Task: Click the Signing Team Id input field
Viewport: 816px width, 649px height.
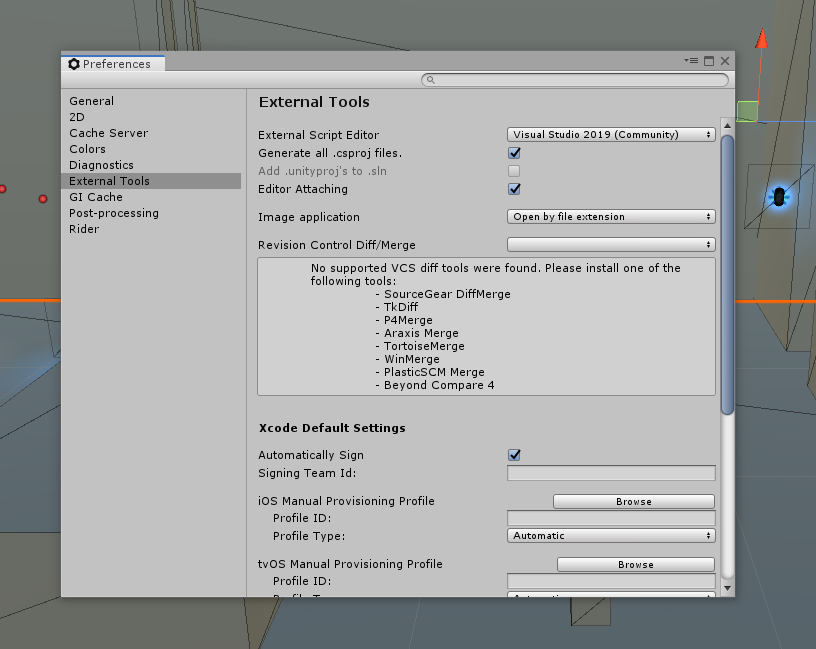Action: (x=611, y=473)
